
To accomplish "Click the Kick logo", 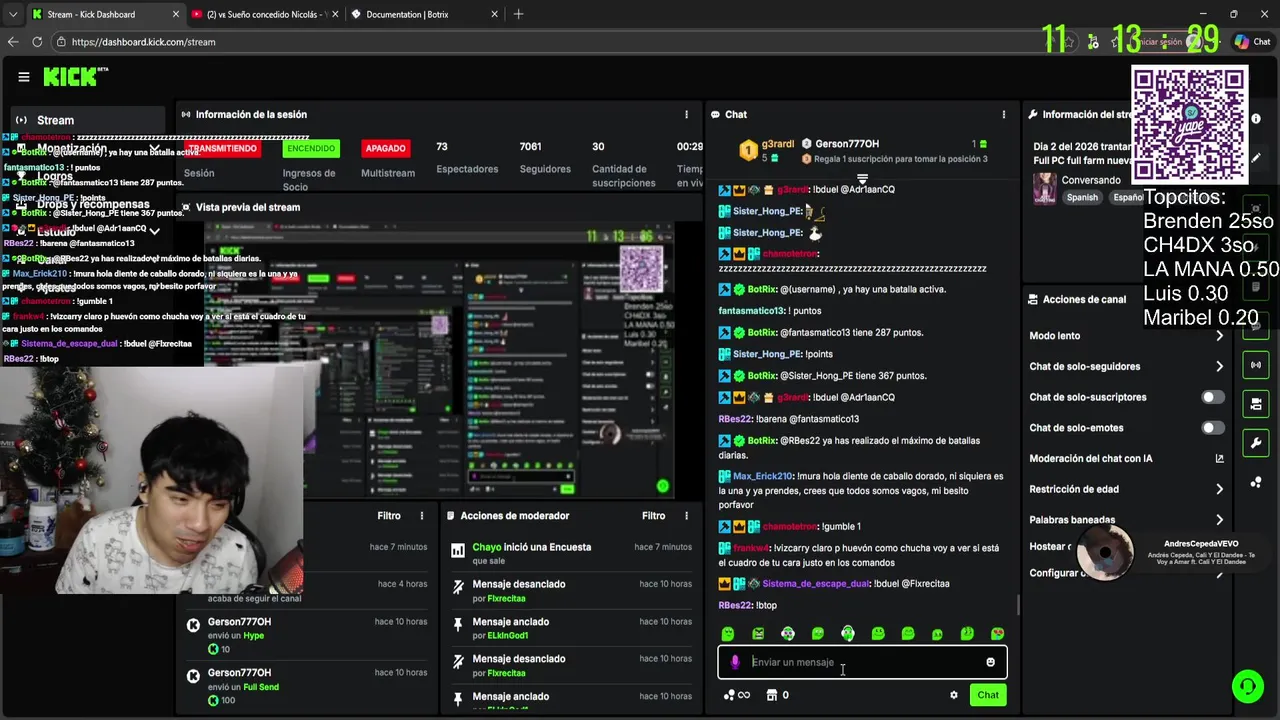I will pyautogui.click(x=75, y=76).
